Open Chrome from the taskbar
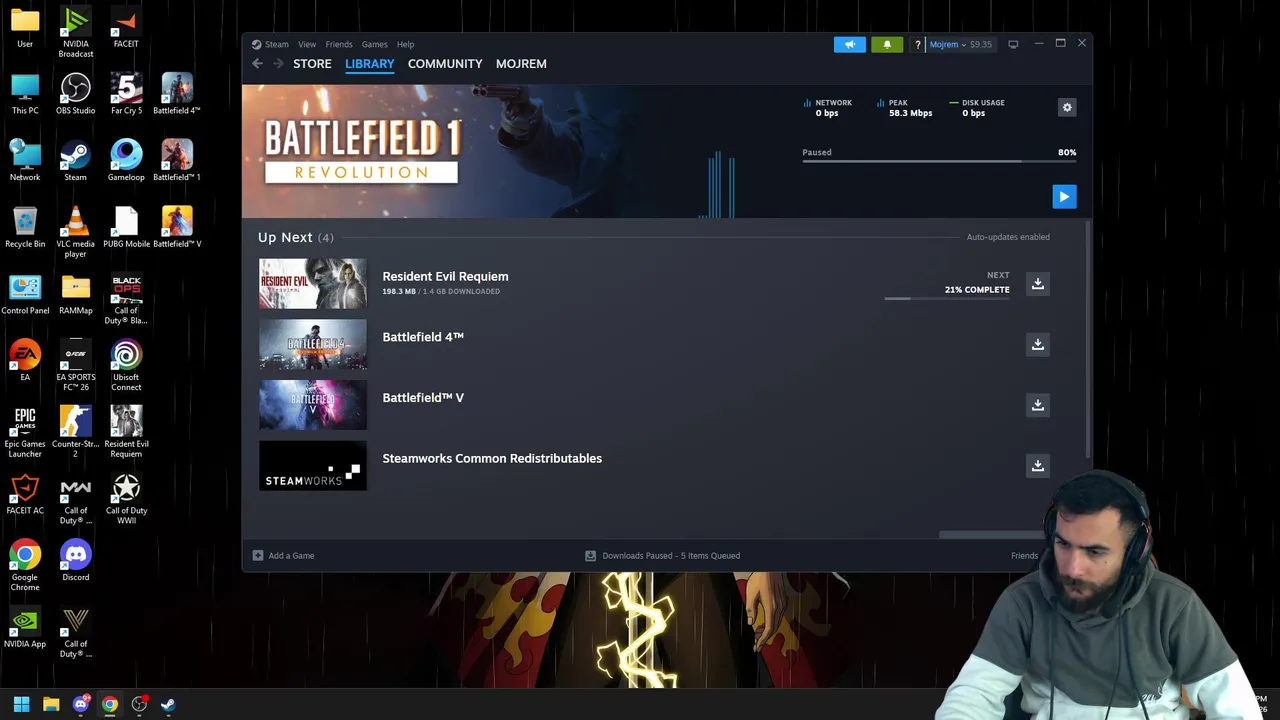1280x720 pixels. tap(110, 704)
